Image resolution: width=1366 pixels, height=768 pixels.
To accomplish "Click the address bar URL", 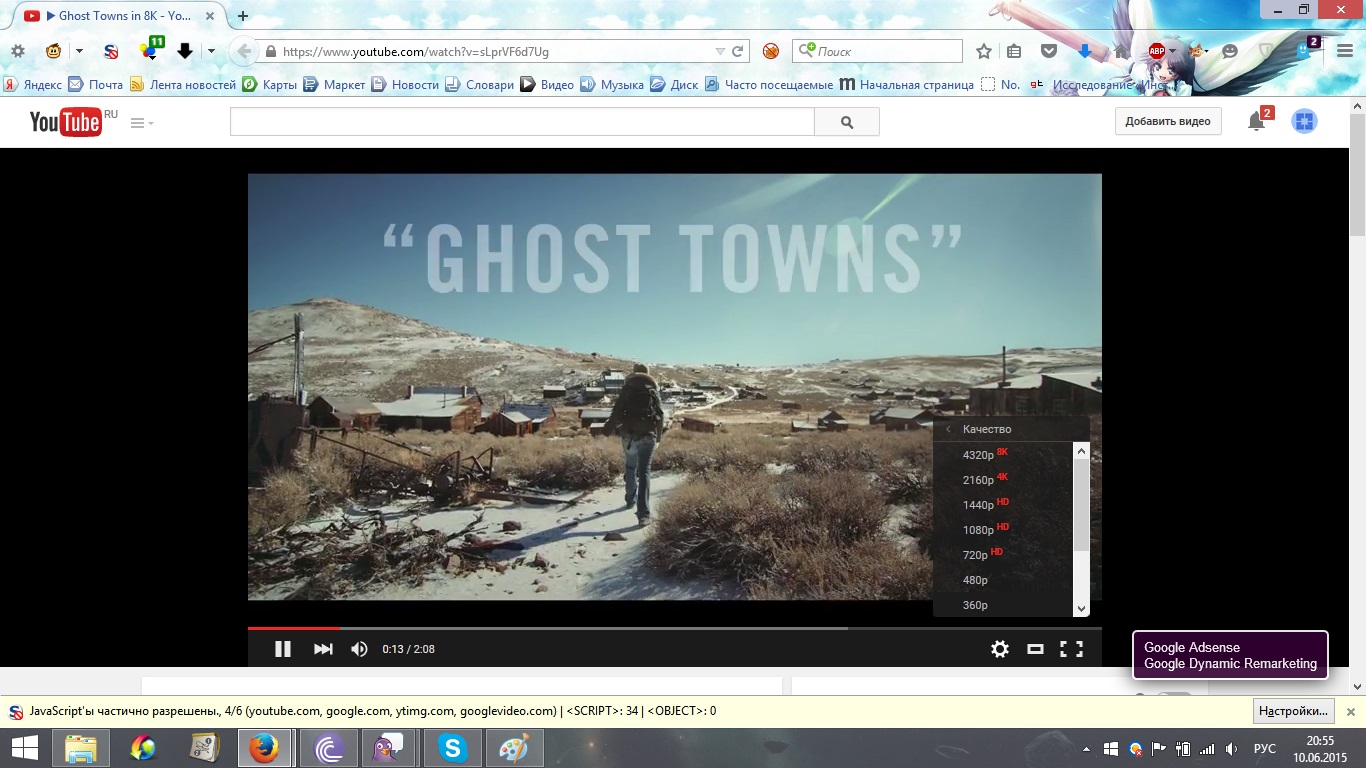I will tap(416, 52).
